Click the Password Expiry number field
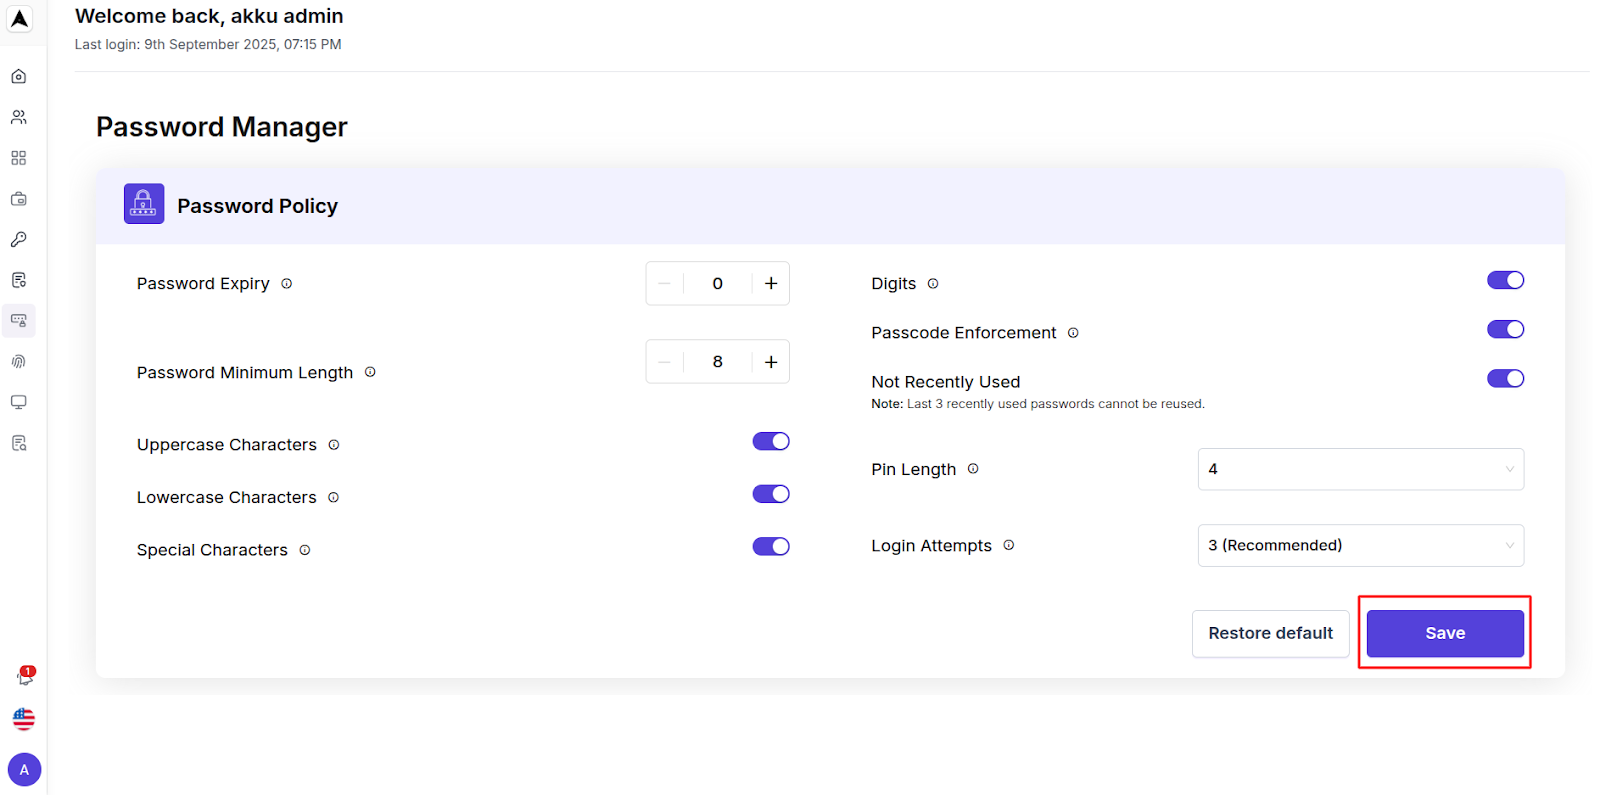This screenshot has width=1600, height=795. (718, 283)
